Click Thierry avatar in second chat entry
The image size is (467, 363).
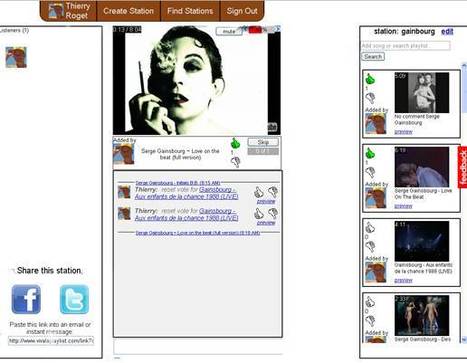pos(124,214)
